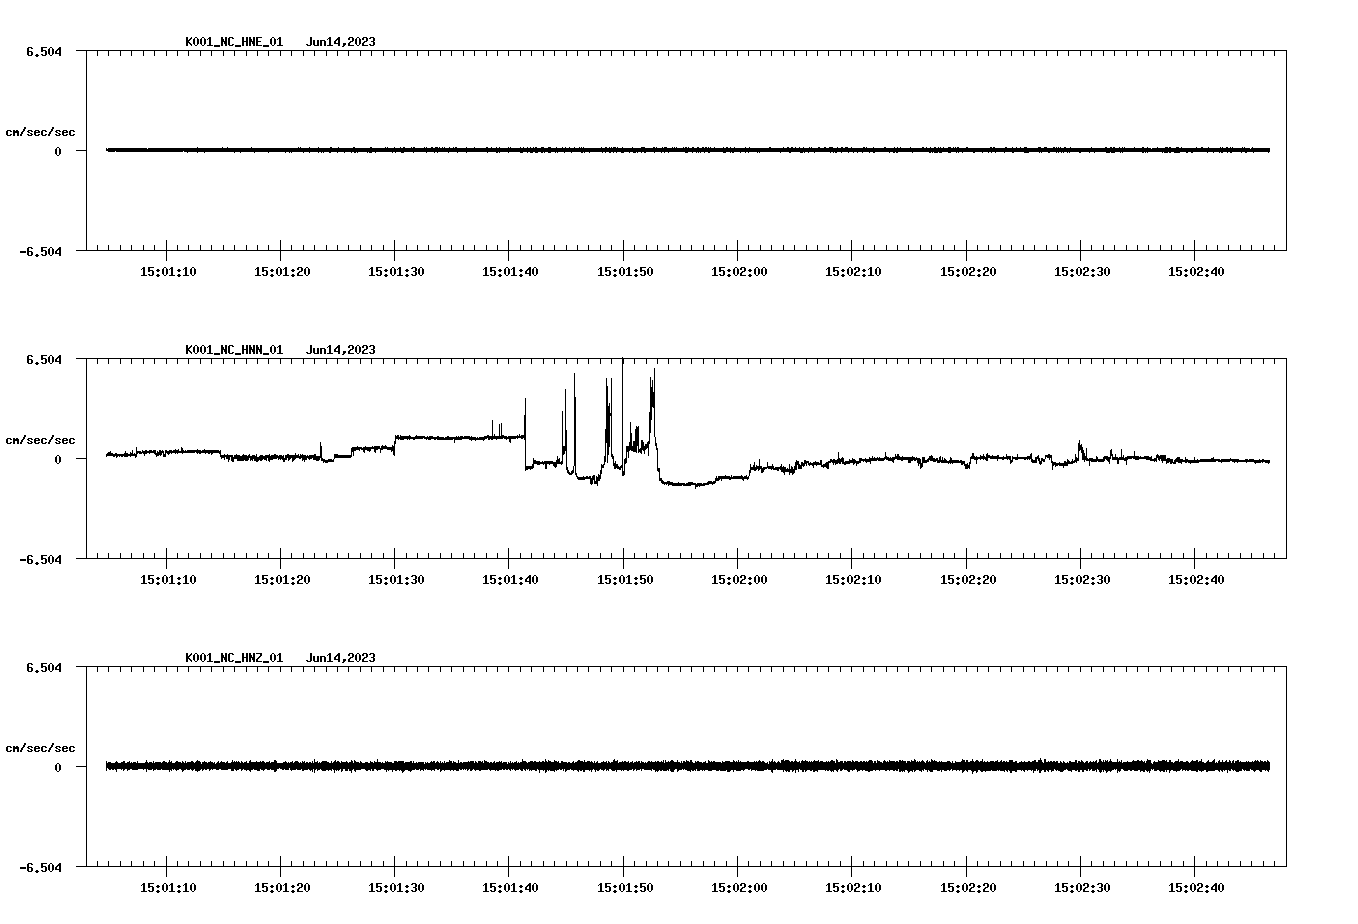The width and height of the screenshot is (1358, 924).
Task: Click the small spike in HNN near 15:02:30
Action: coord(1079,440)
